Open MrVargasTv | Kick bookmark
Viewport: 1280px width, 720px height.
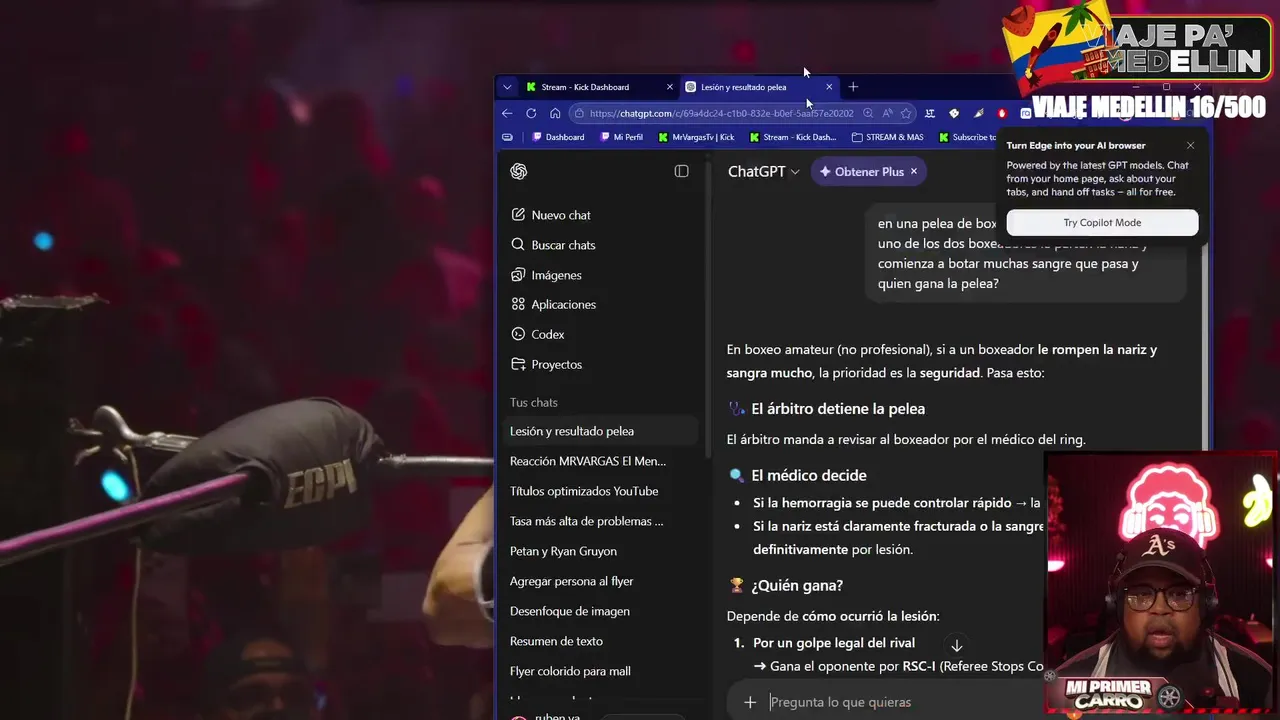pyautogui.click(x=696, y=137)
